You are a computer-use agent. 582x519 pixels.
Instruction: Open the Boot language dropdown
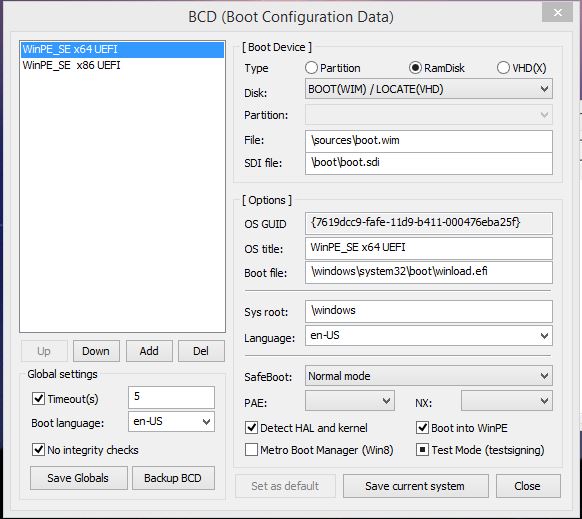point(171,422)
